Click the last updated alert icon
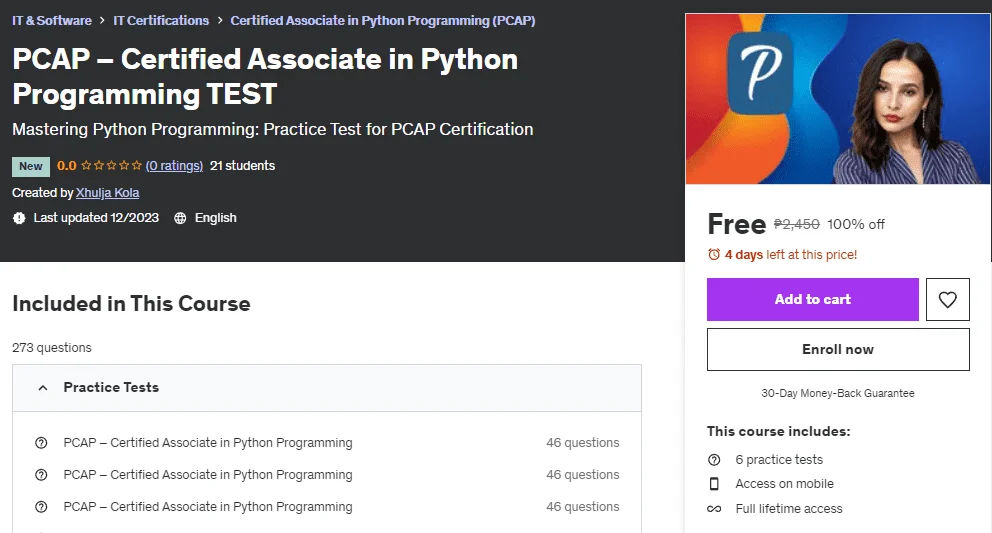Viewport: 992px width, 533px height. pyautogui.click(x=19, y=218)
